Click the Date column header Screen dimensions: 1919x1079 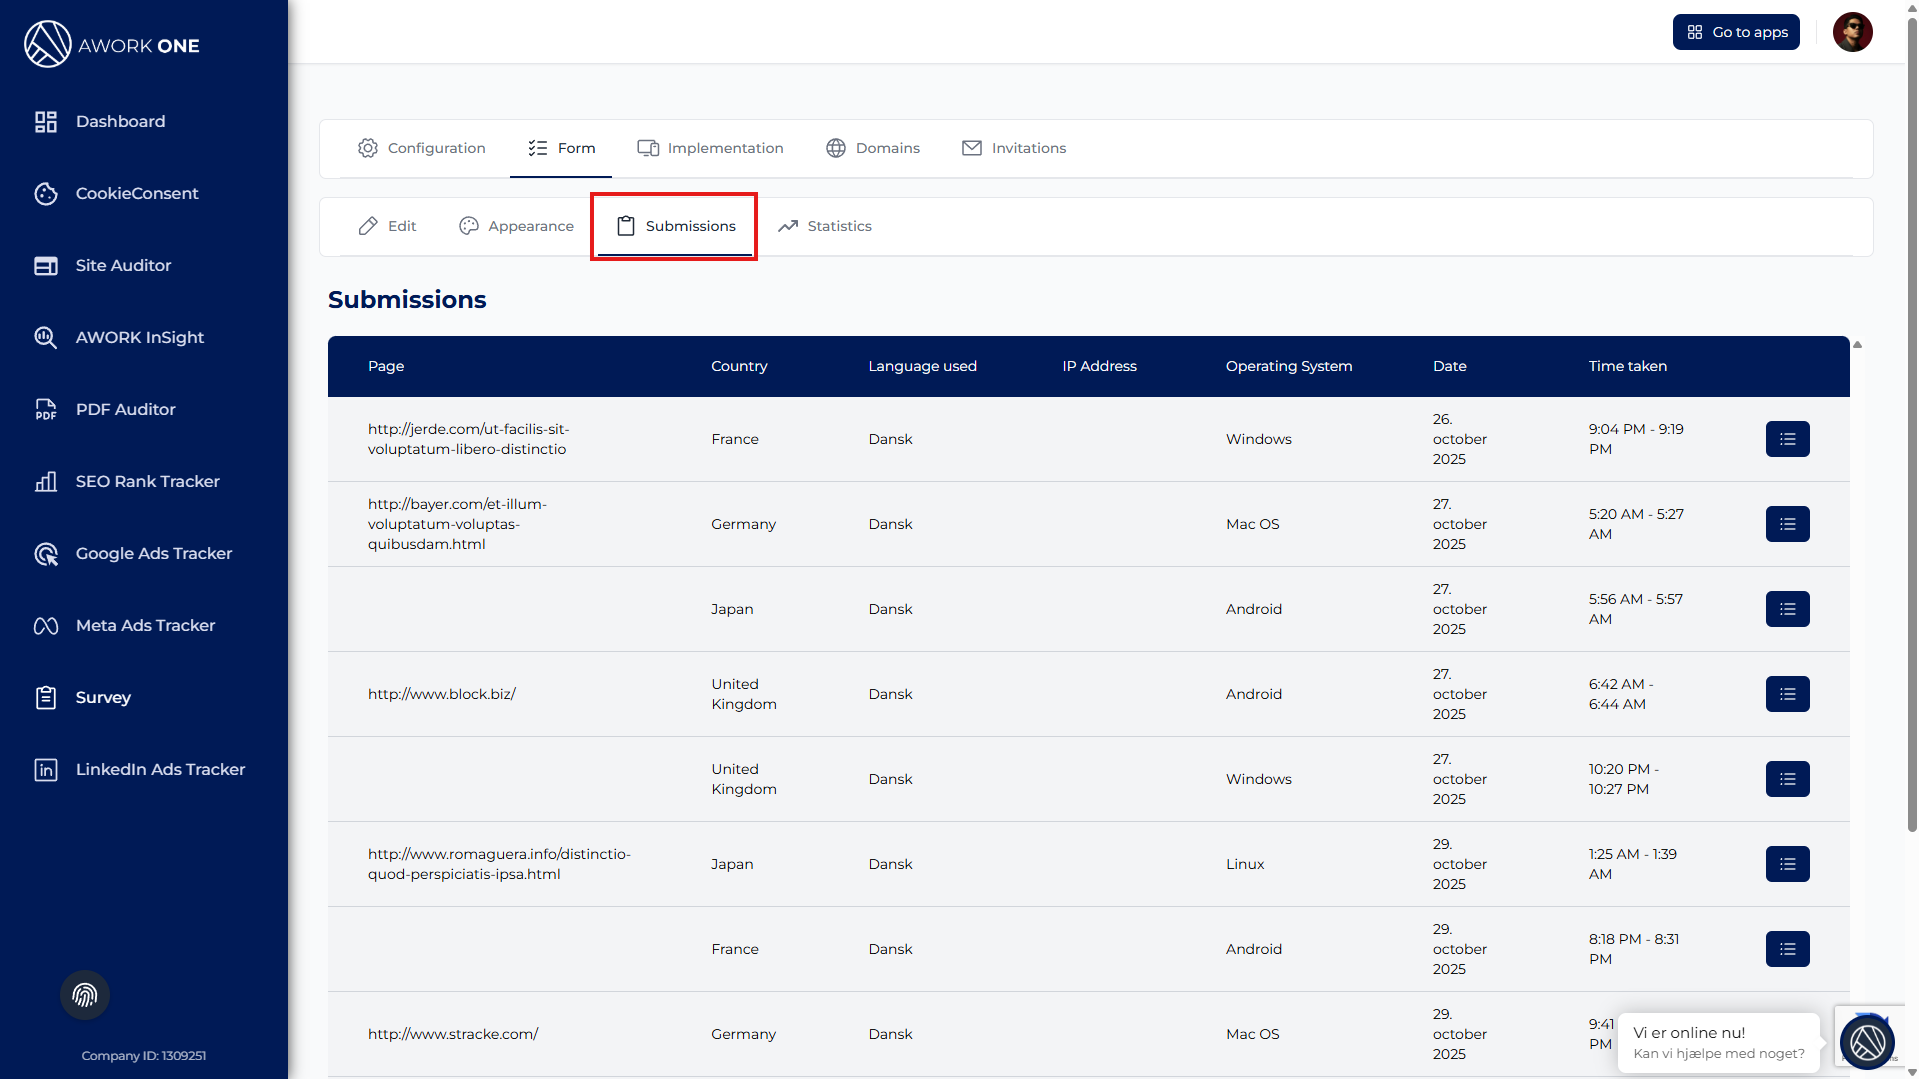click(x=1449, y=366)
